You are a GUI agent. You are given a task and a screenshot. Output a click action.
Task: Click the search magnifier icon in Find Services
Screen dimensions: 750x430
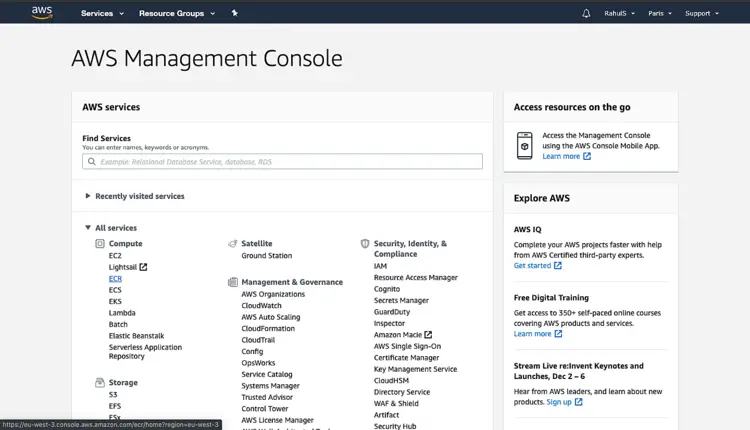(x=91, y=162)
